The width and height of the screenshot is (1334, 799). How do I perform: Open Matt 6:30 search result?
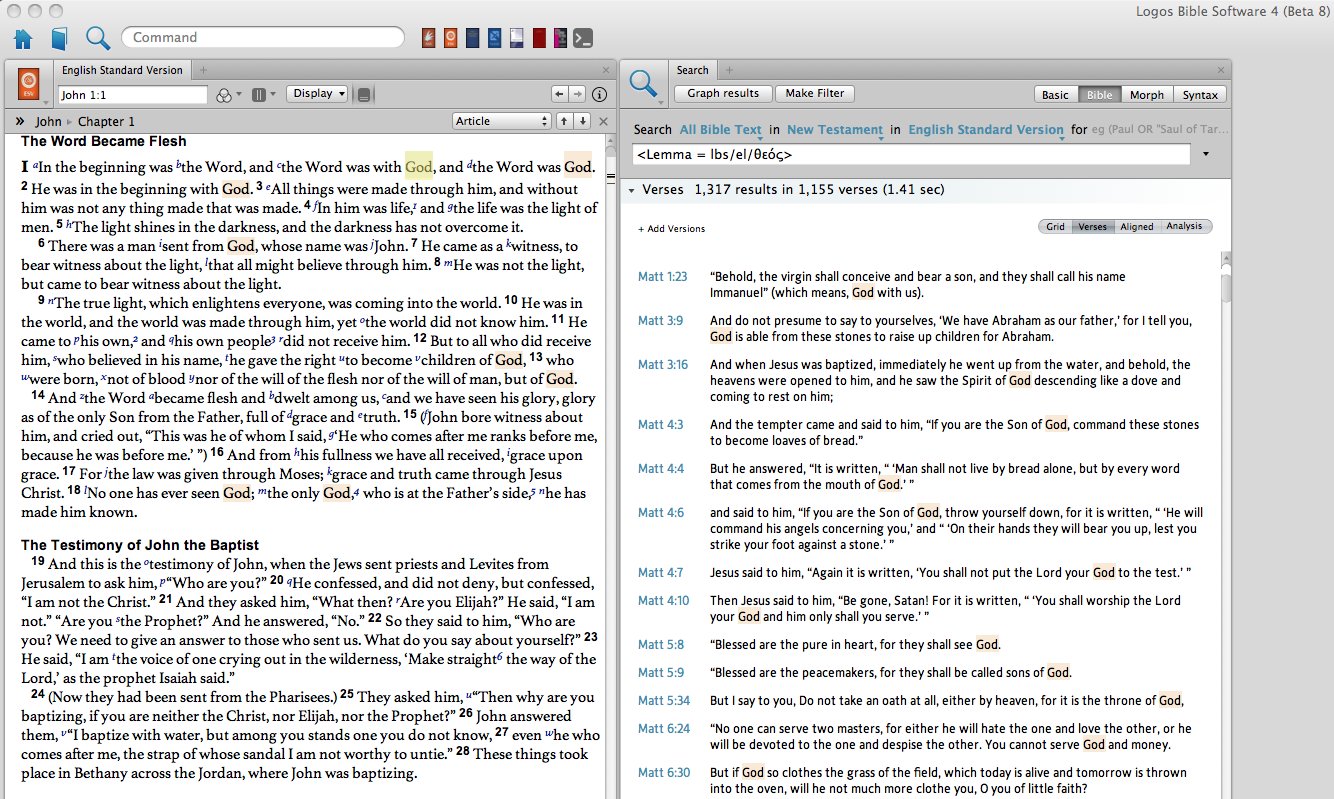[664, 773]
